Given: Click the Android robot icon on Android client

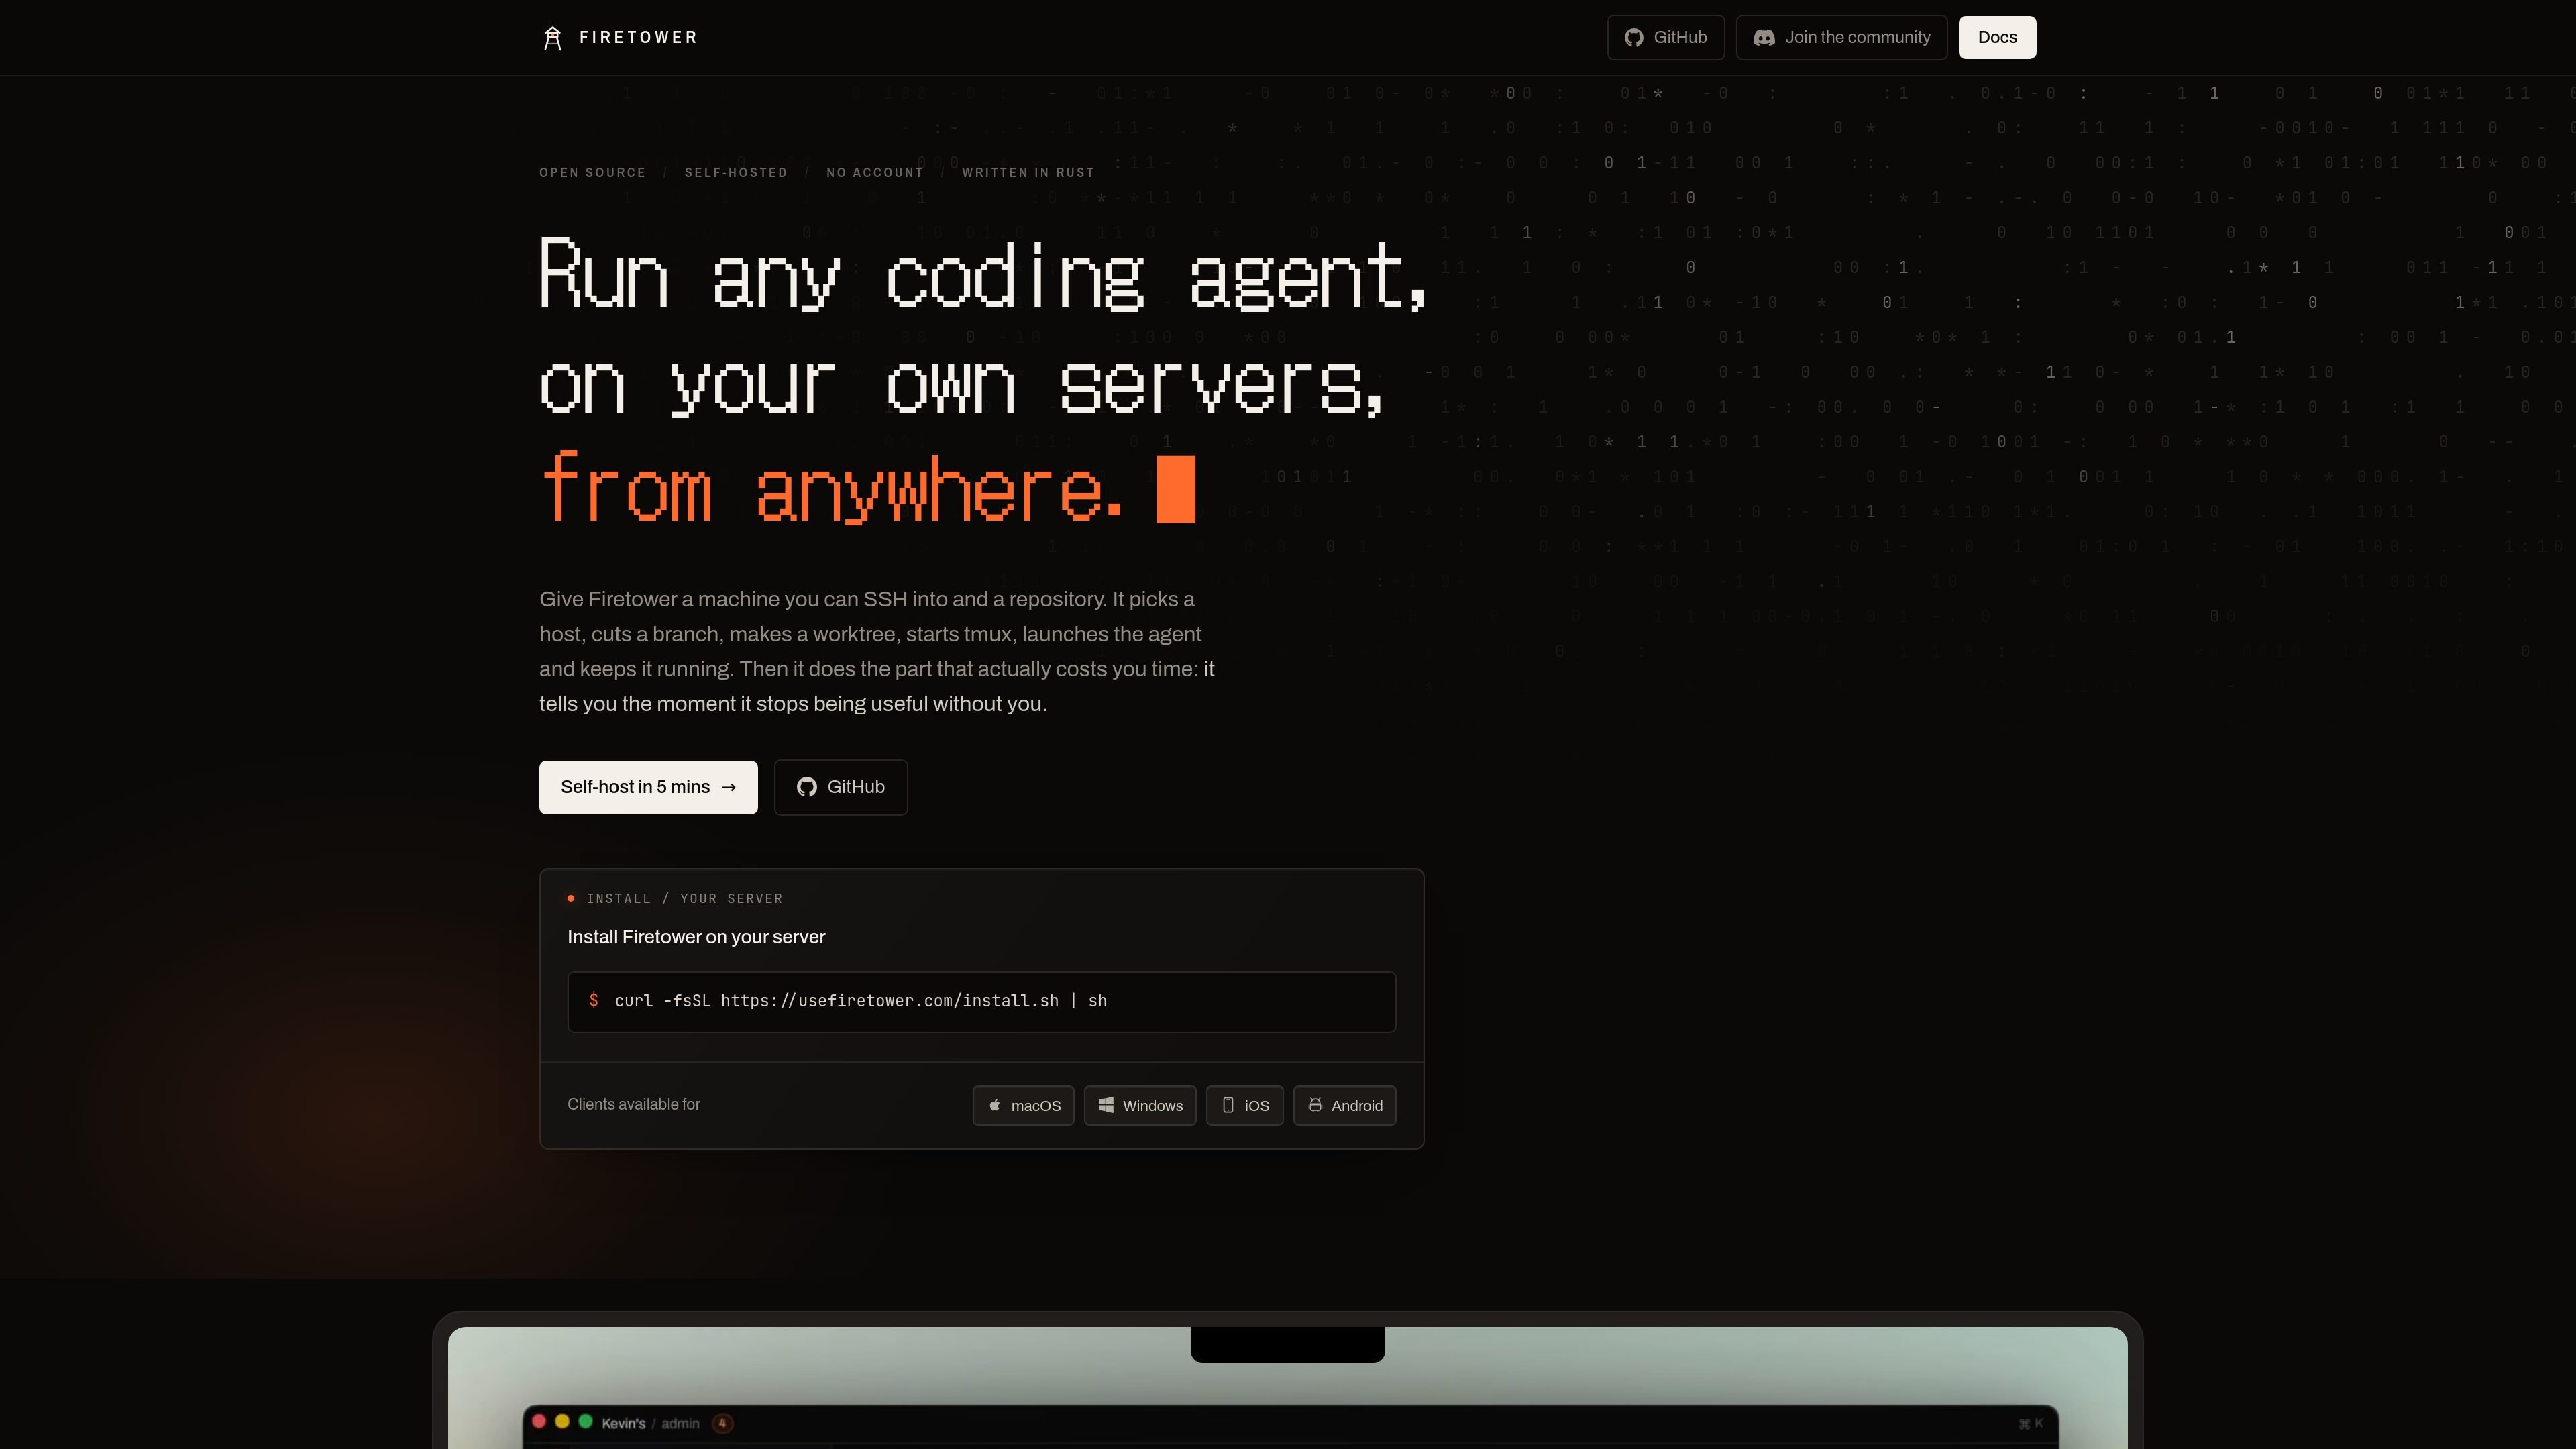Looking at the screenshot, I should pyautogui.click(x=1315, y=1105).
